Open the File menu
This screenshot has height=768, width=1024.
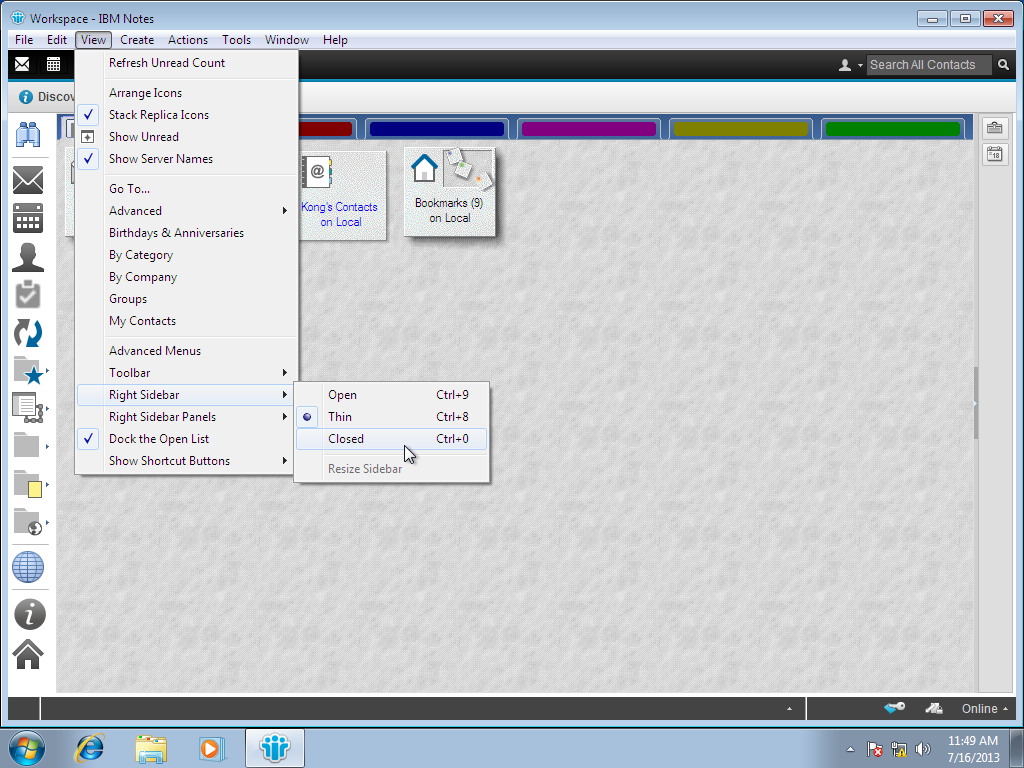pyautogui.click(x=24, y=40)
